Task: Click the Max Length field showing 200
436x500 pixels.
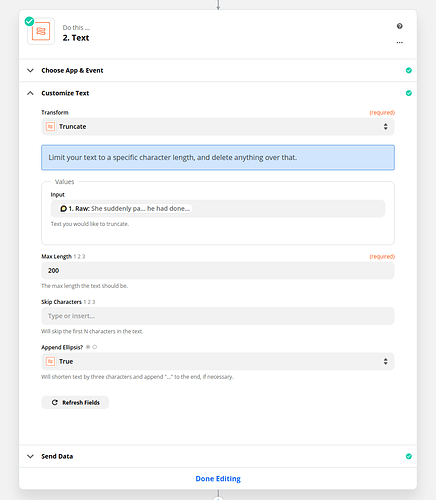Action: coord(218,271)
